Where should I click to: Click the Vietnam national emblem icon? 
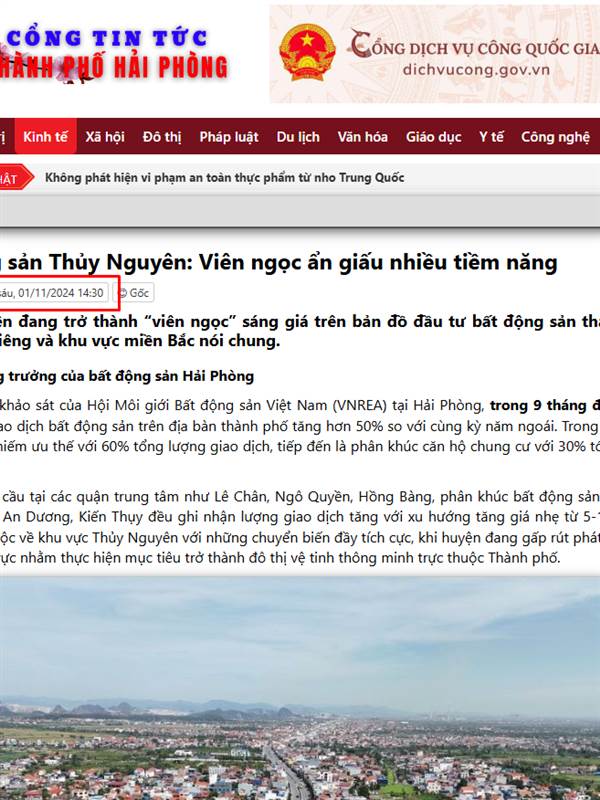click(x=307, y=54)
